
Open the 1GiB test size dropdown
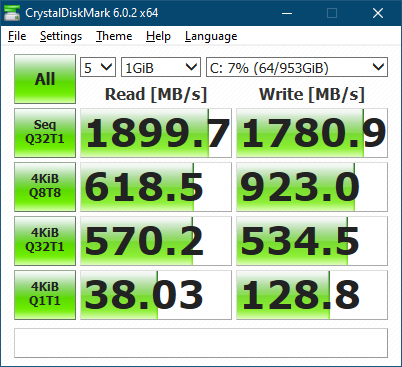161,67
